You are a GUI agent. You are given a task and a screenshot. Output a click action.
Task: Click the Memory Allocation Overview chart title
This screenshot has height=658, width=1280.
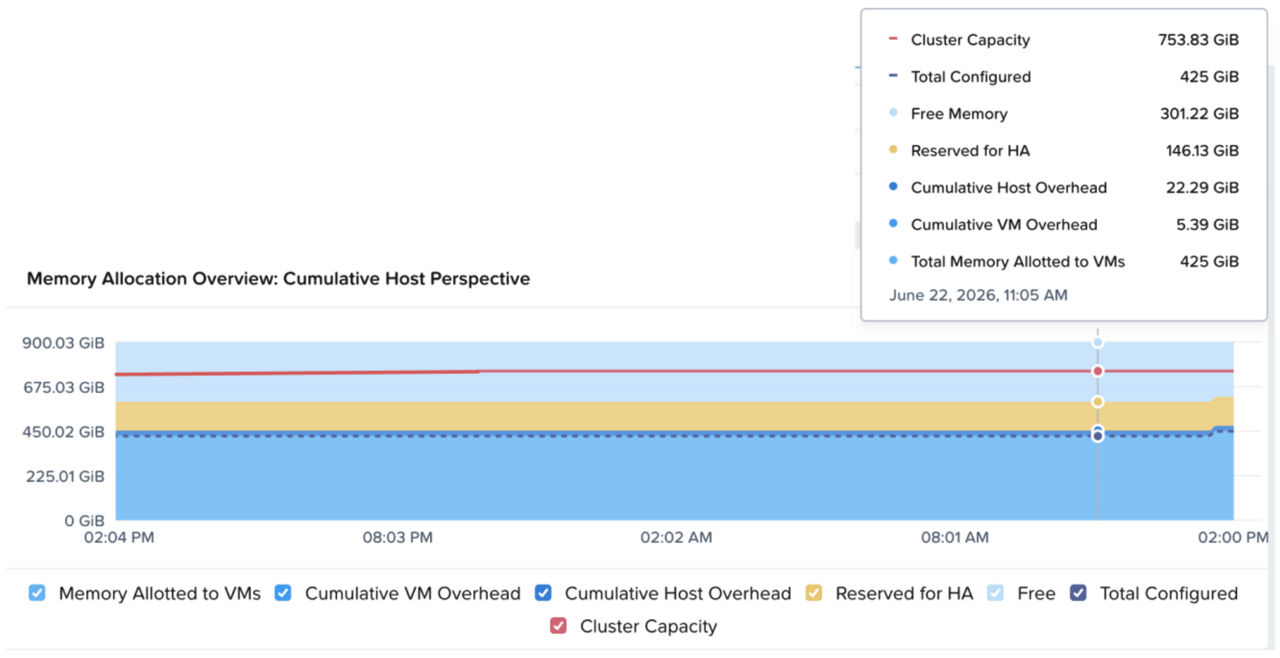click(x=278, y=279)
